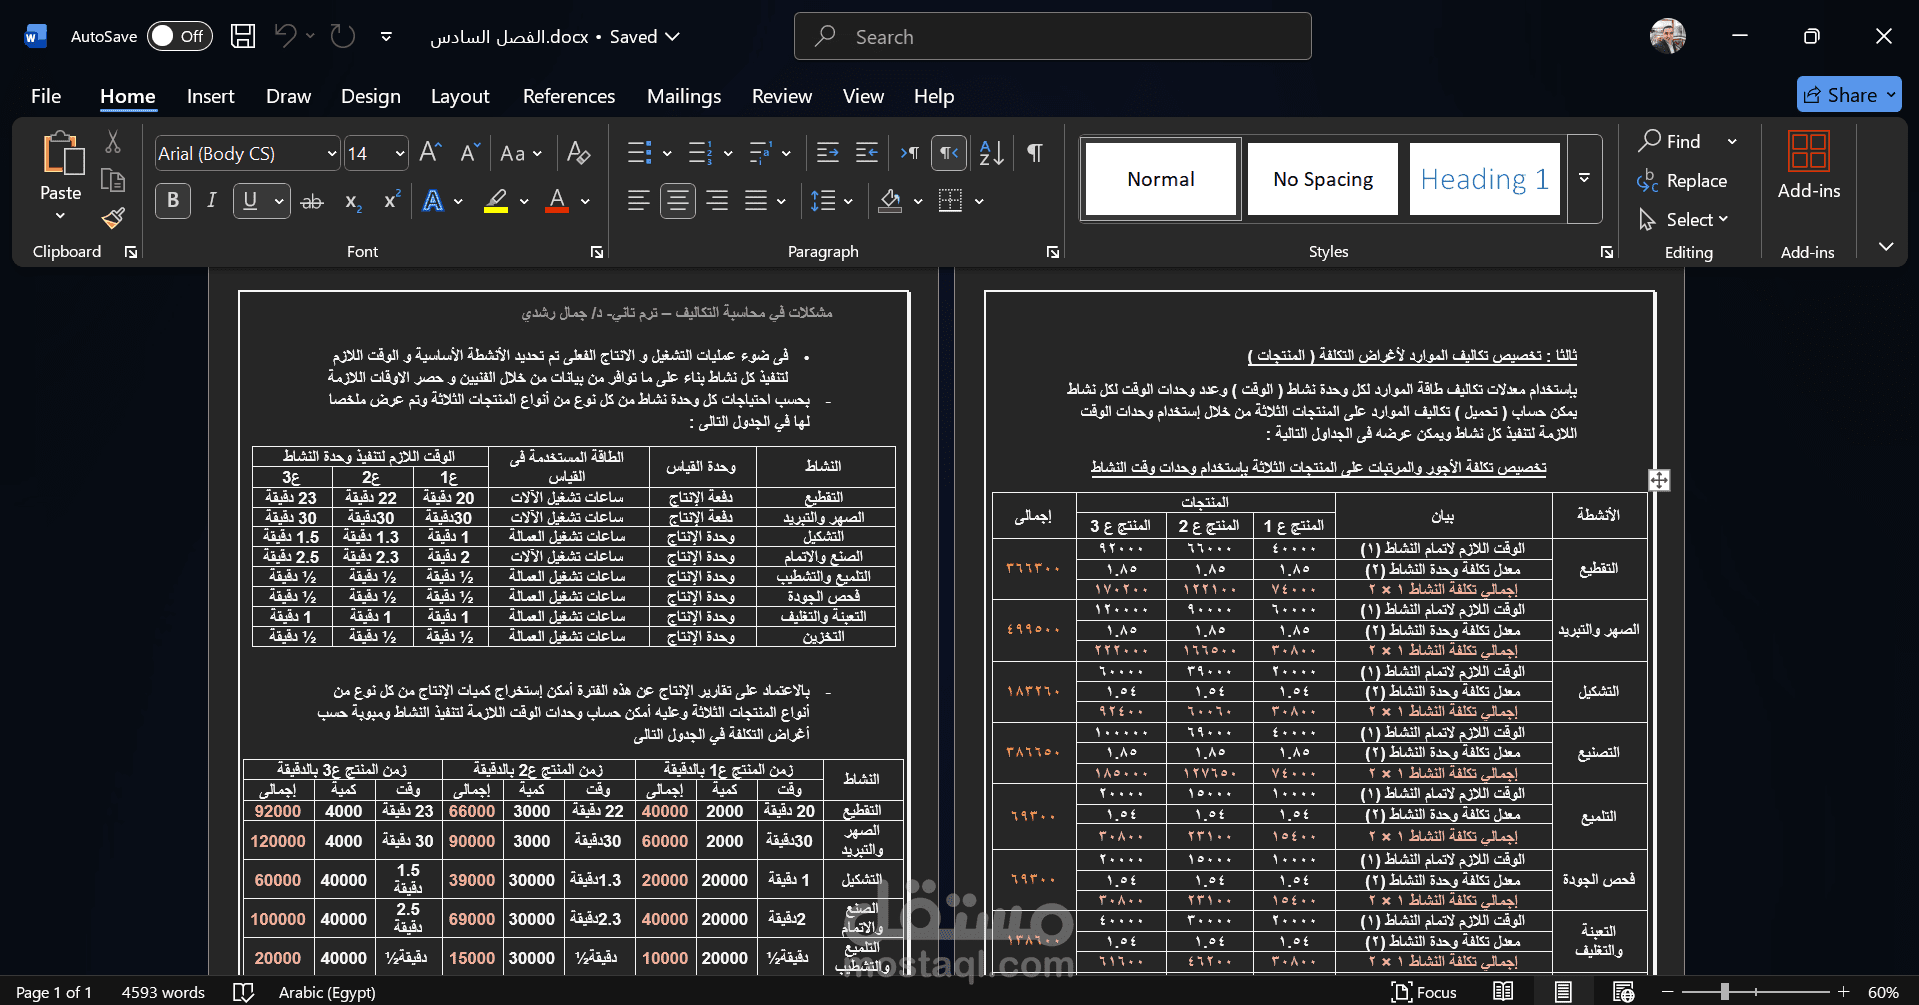This screenshot has width=1919, height=1005.
Task: Click the Sort icon in Paragraph group
Action: (989, 152)
